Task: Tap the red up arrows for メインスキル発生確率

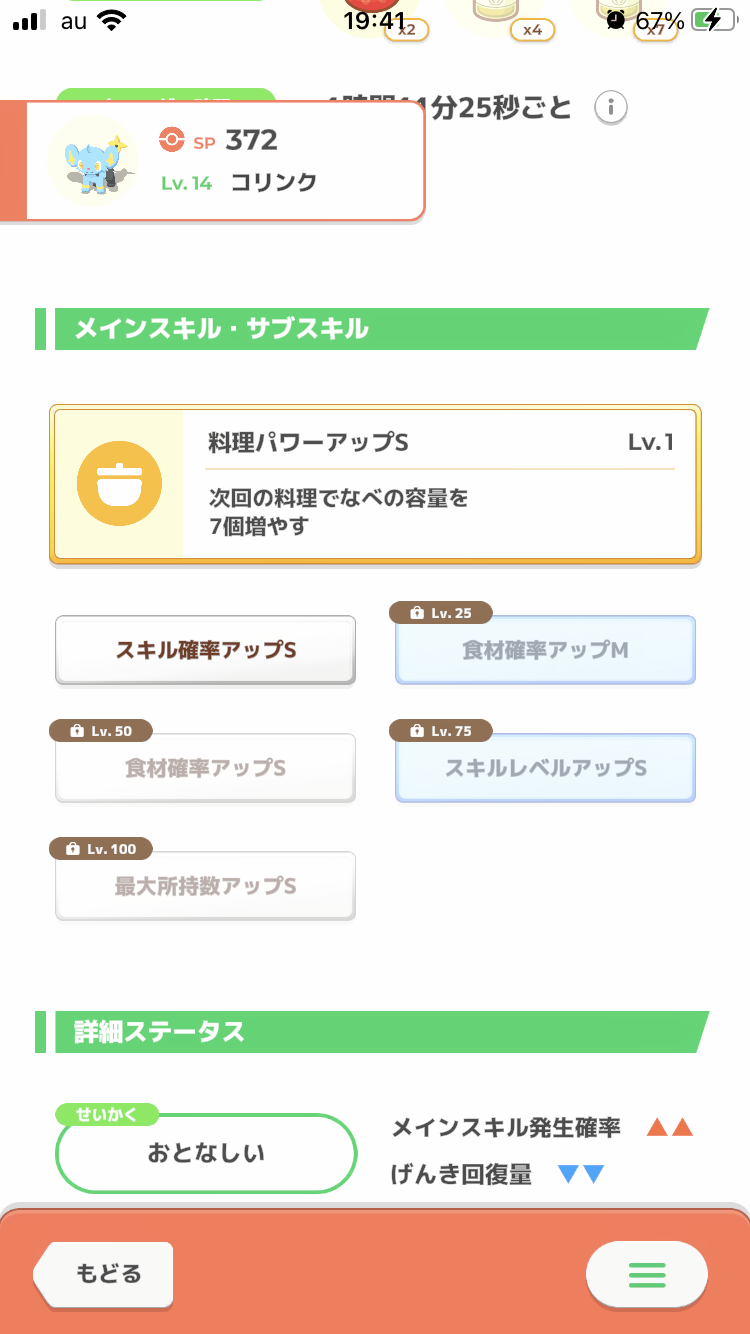Action: (x=669, y=1129)
